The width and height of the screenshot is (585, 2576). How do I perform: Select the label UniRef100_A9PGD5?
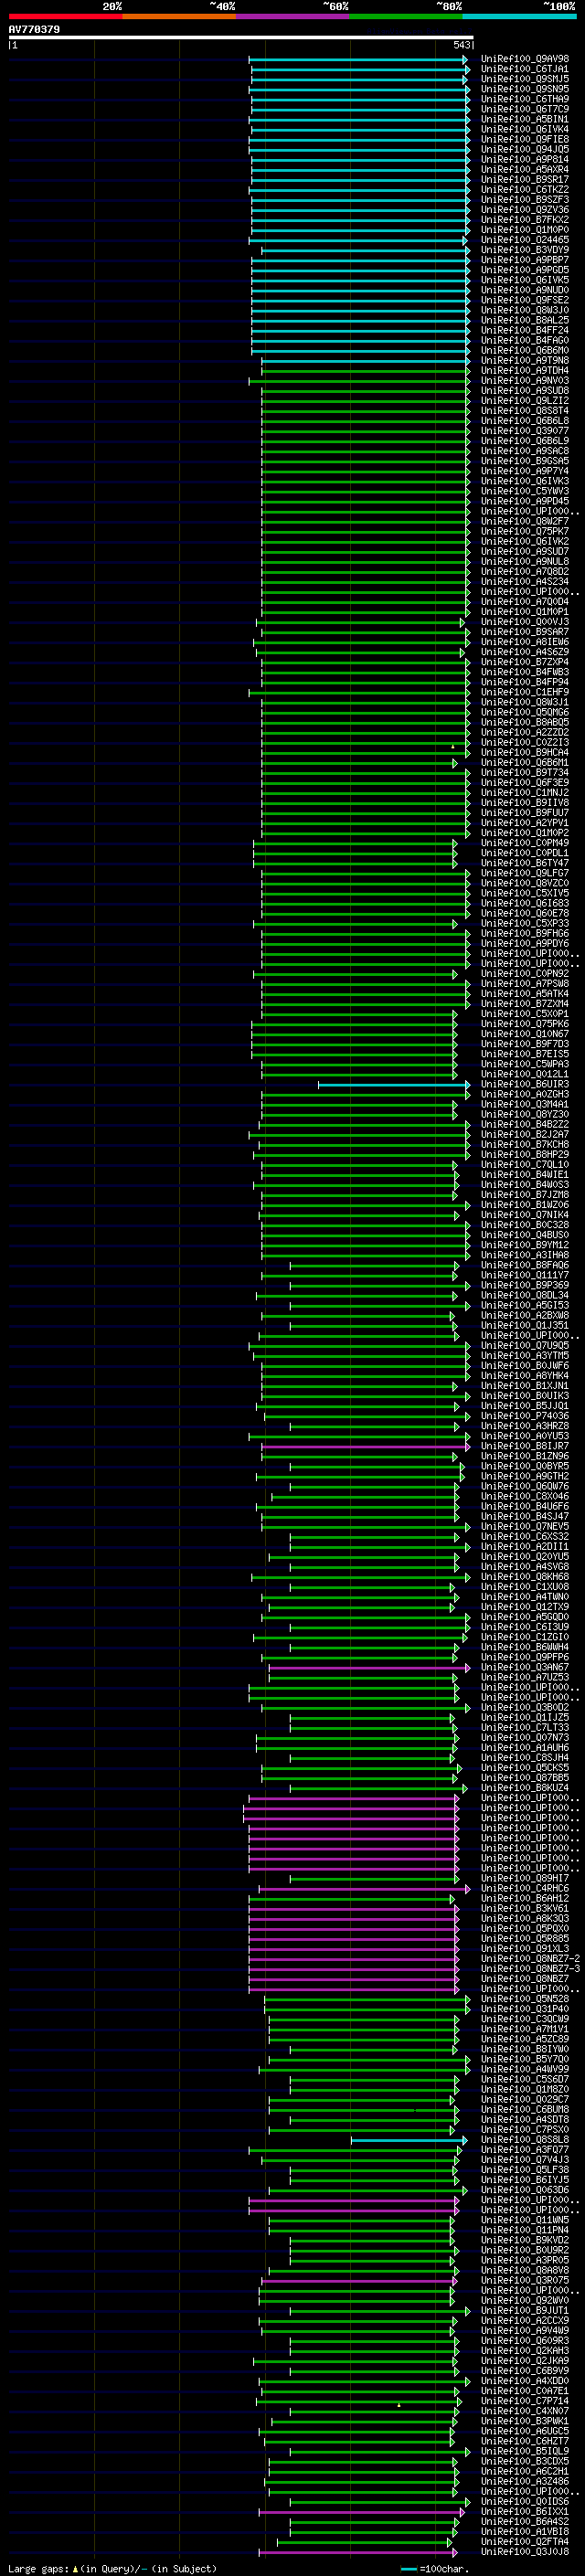coord(524,270)
